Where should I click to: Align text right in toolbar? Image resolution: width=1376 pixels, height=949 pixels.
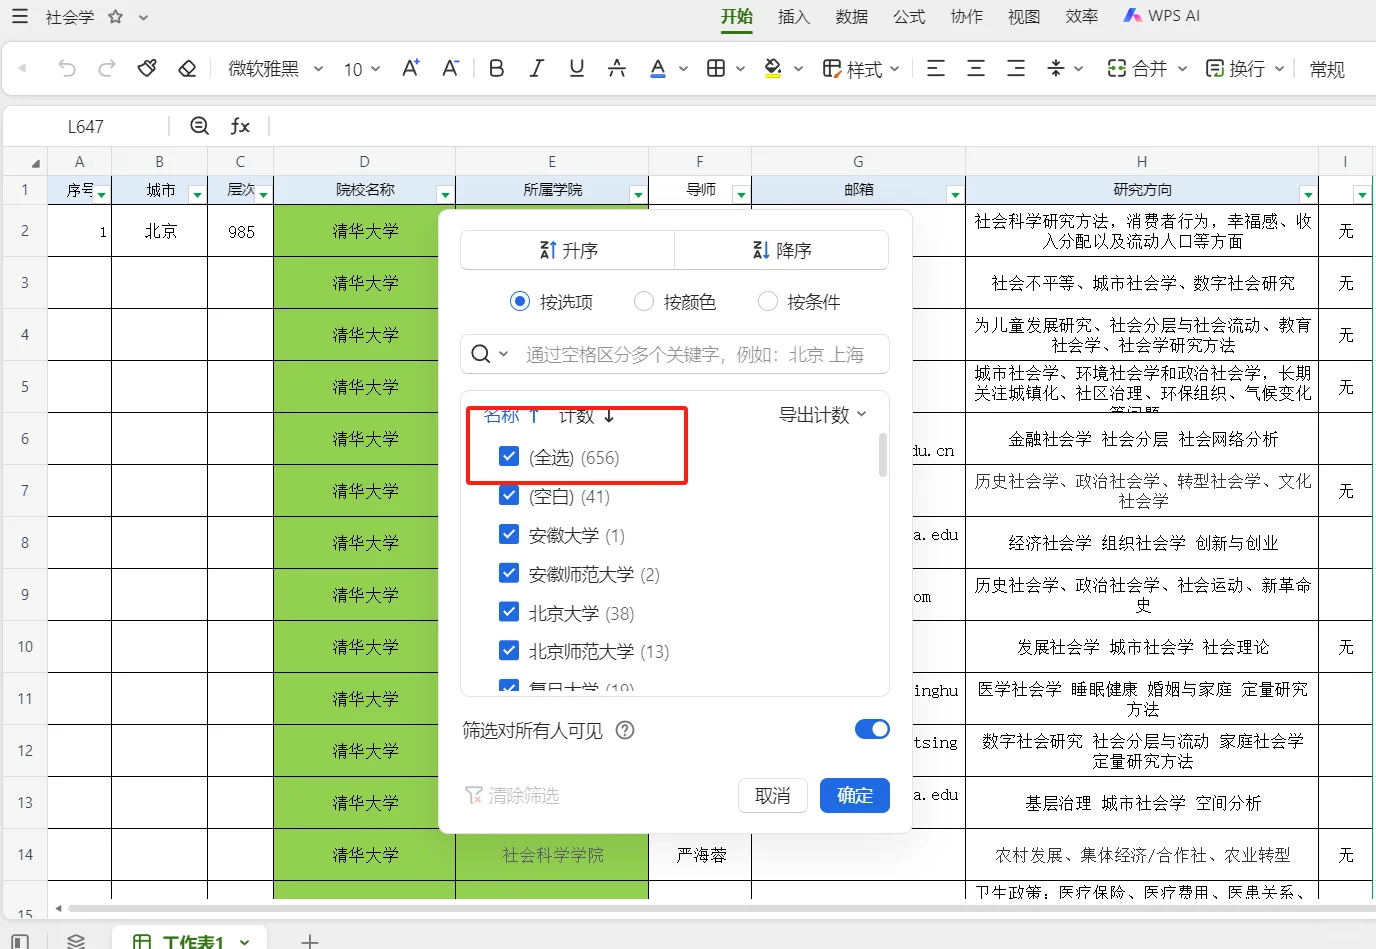1016,68
